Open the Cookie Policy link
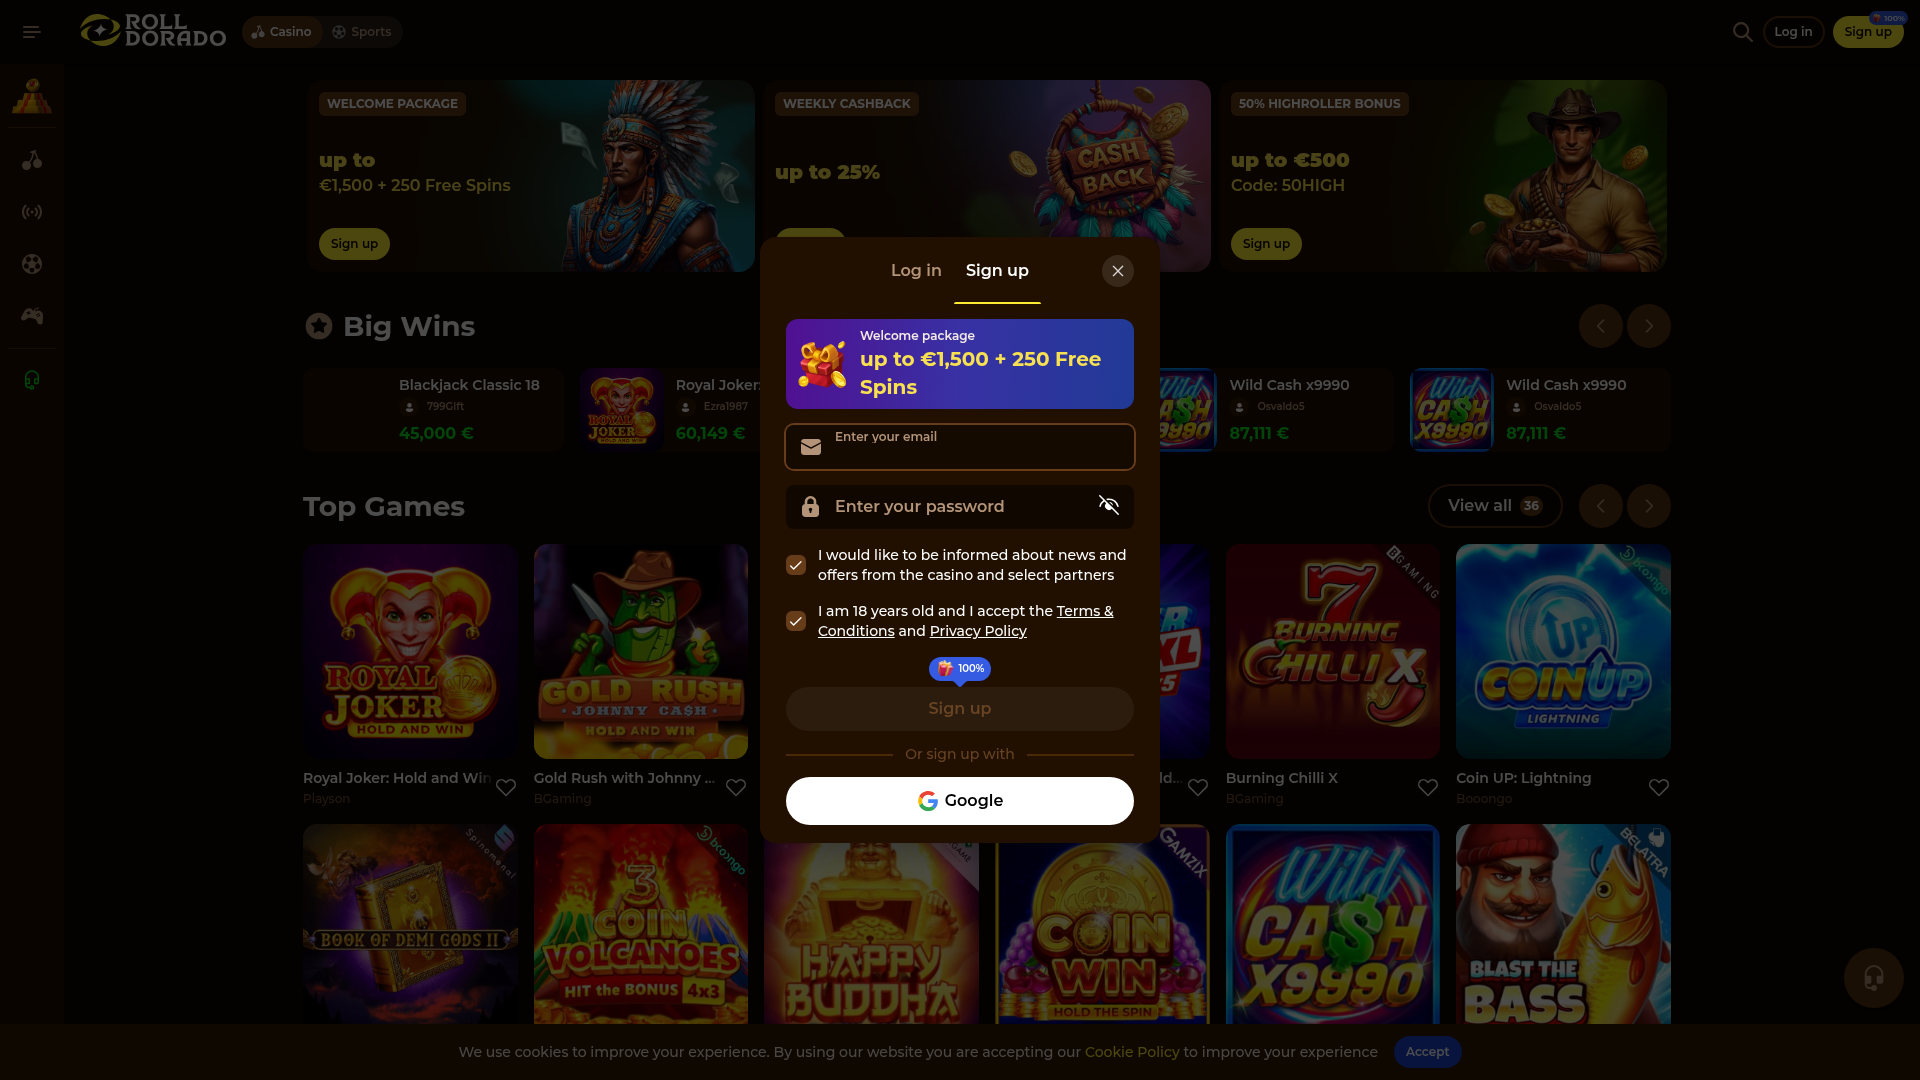This screenshot has width=1920, height=1080. pos(1132,1052)
